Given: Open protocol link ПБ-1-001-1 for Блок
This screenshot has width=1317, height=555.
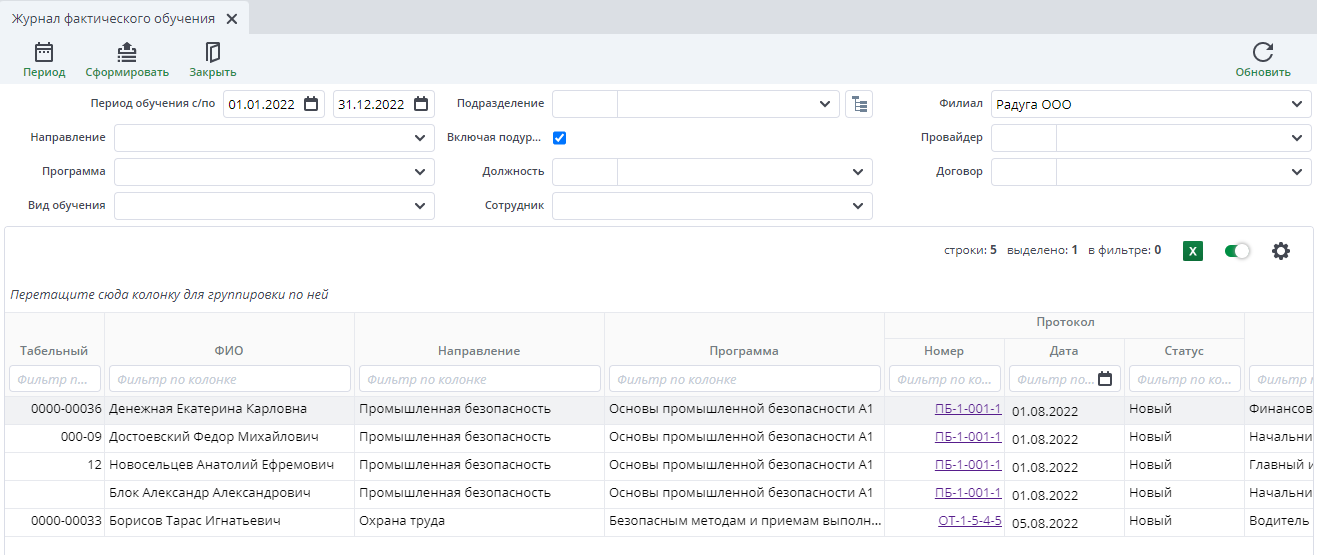Looking at the screenshot, I should (x=968, y=493).
